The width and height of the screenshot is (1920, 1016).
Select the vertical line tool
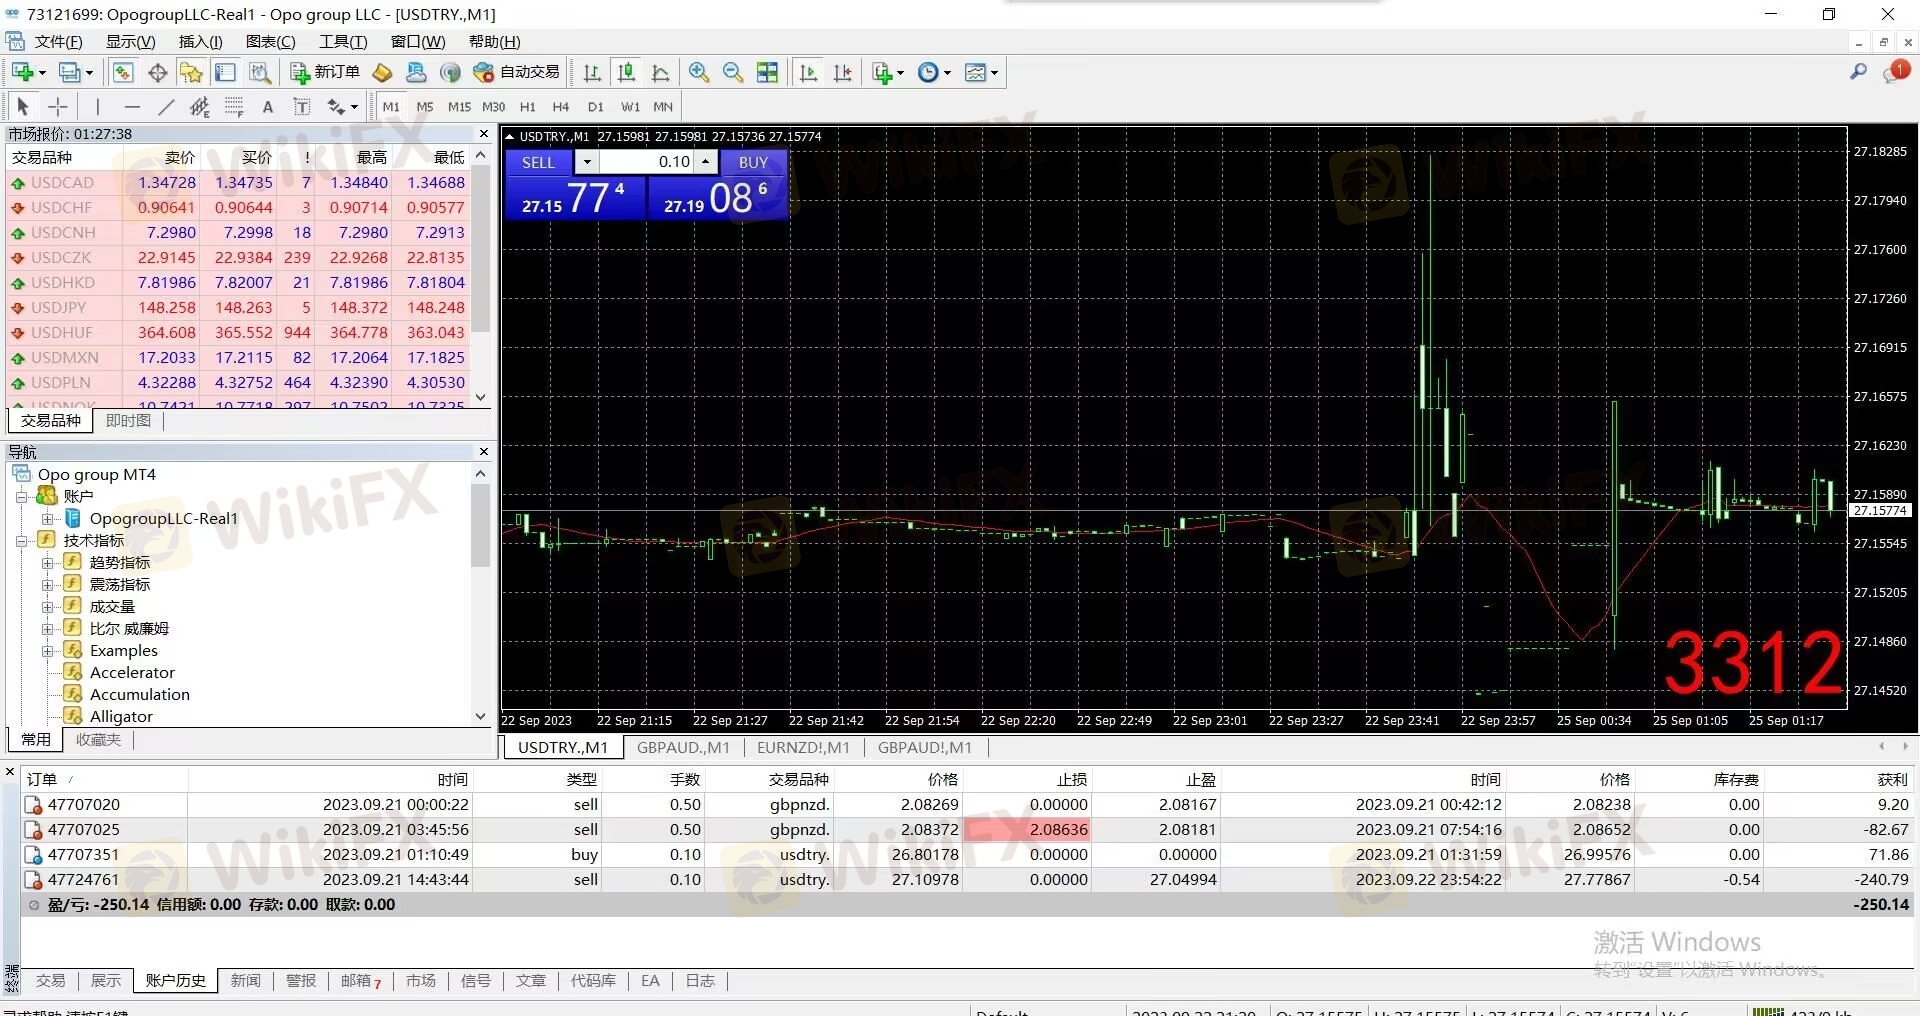97,106
